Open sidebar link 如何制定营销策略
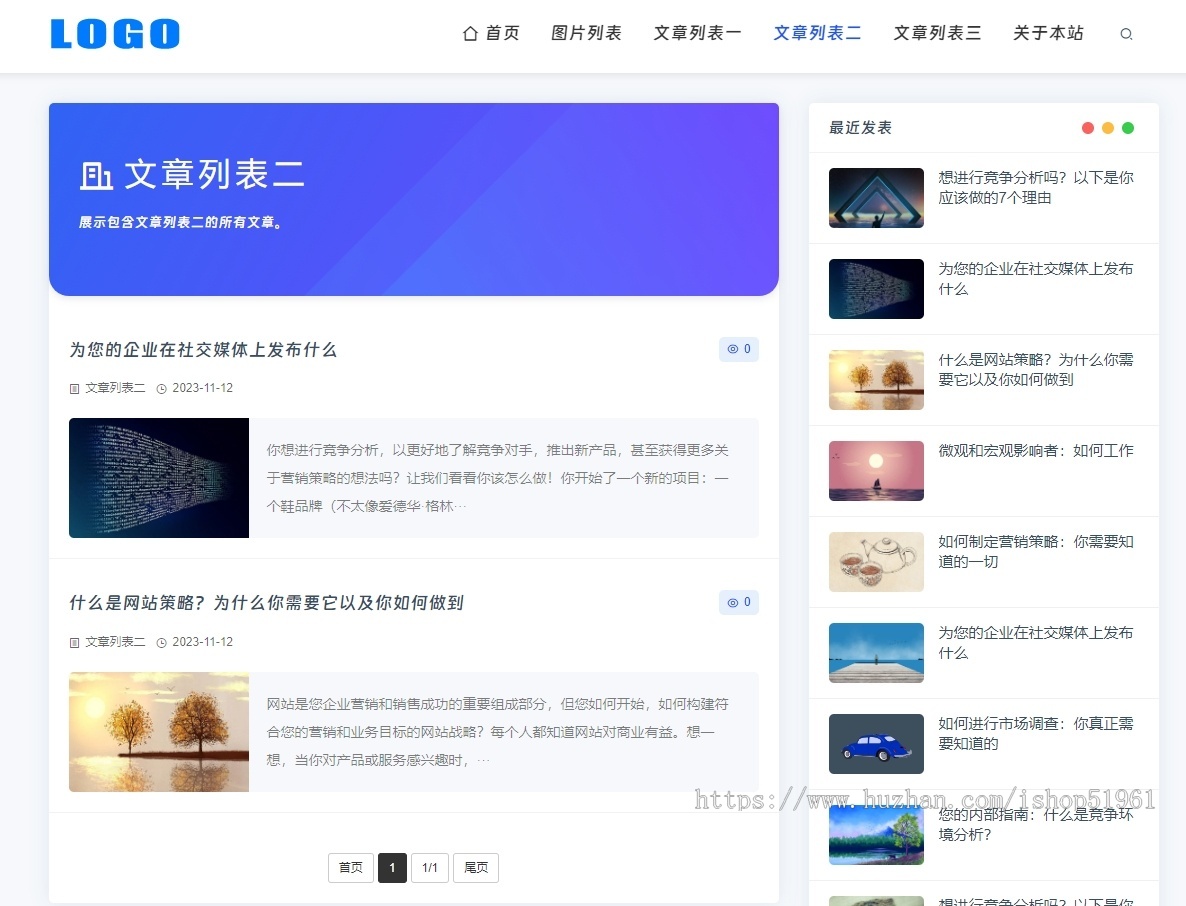1186x906 pixels. point(1035,551)
